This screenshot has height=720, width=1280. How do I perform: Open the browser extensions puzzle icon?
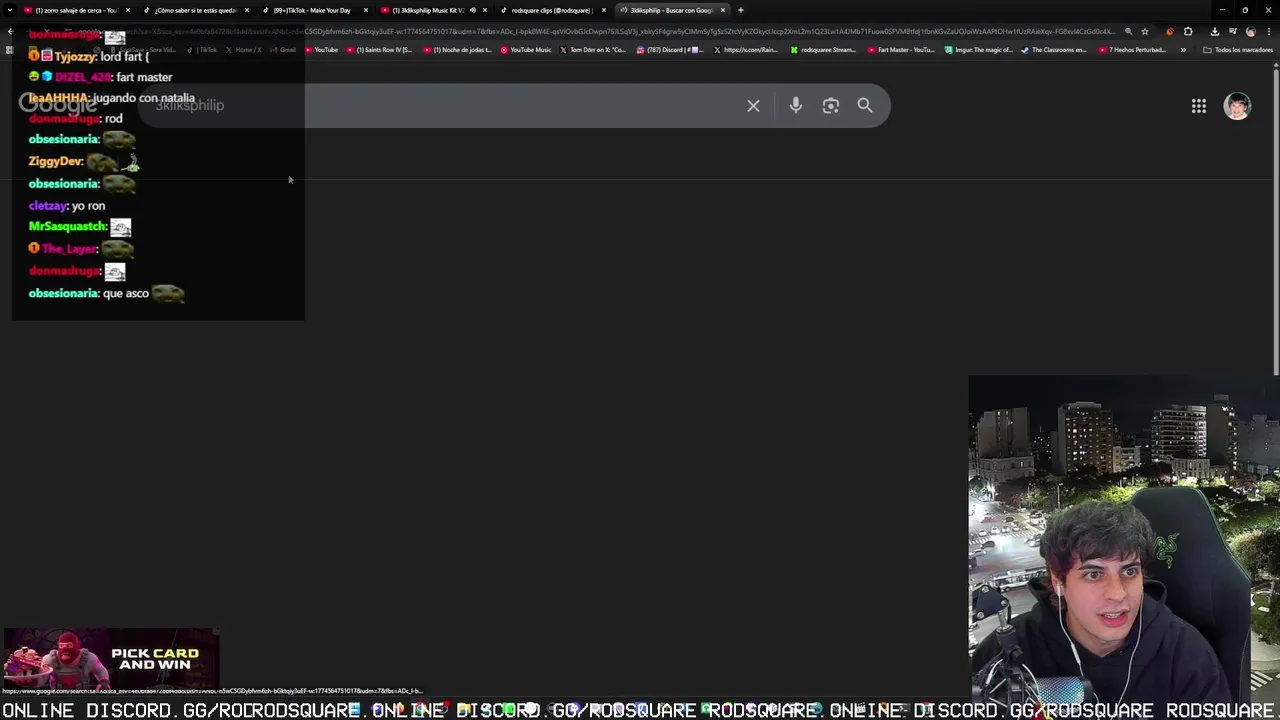point(1188,32)
